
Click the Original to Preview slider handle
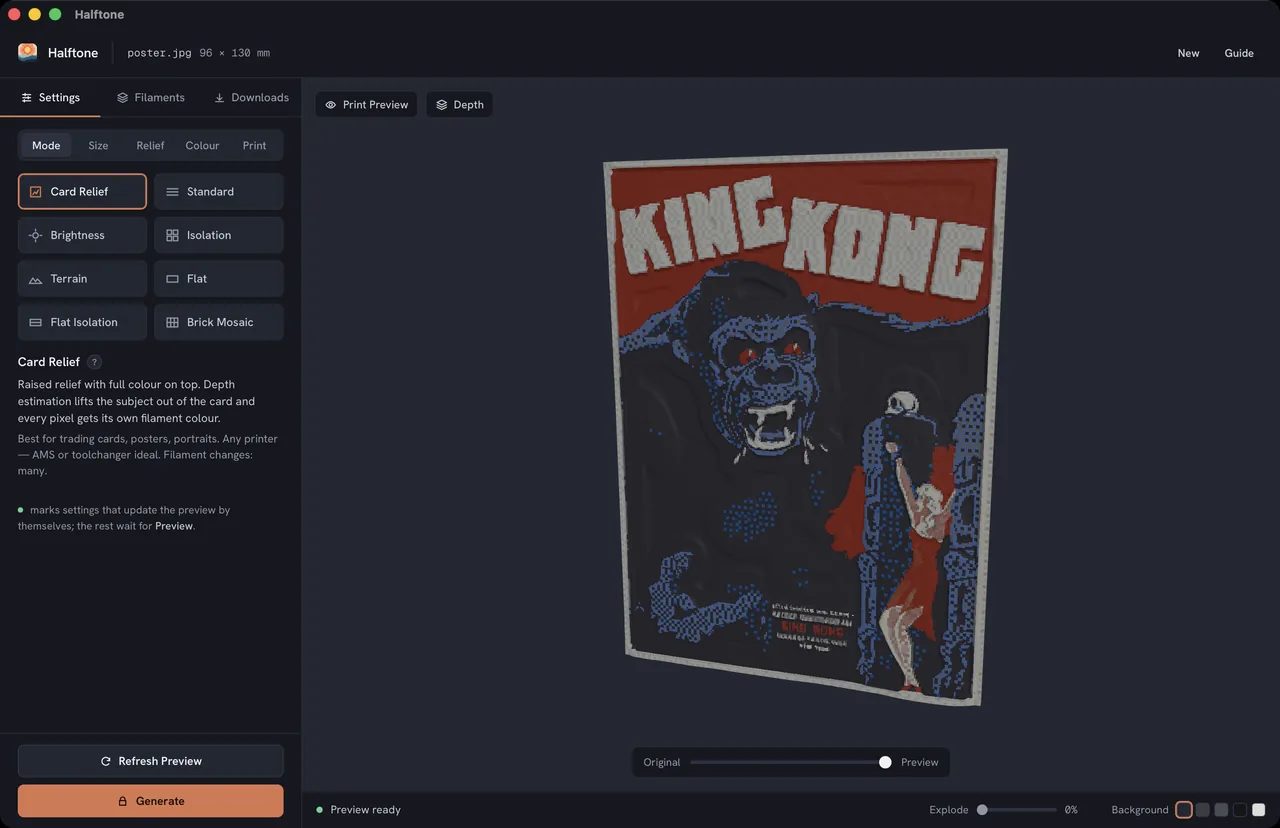(x=885, y=762)
